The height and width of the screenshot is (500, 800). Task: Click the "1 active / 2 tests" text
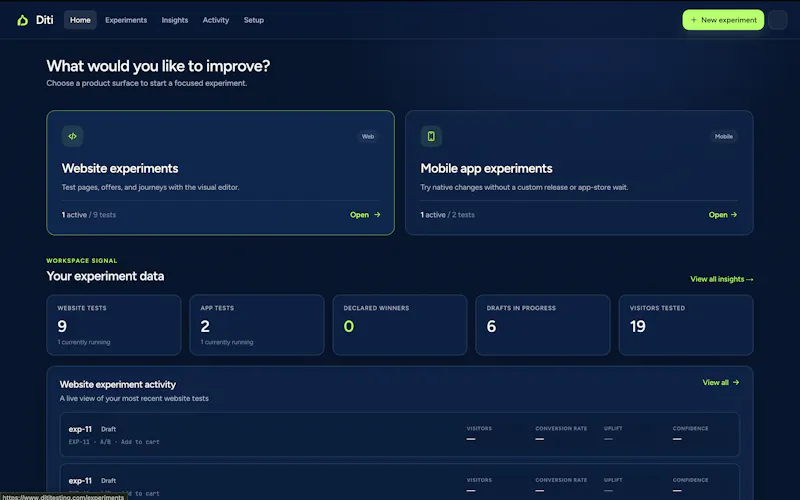coord(447,215)
